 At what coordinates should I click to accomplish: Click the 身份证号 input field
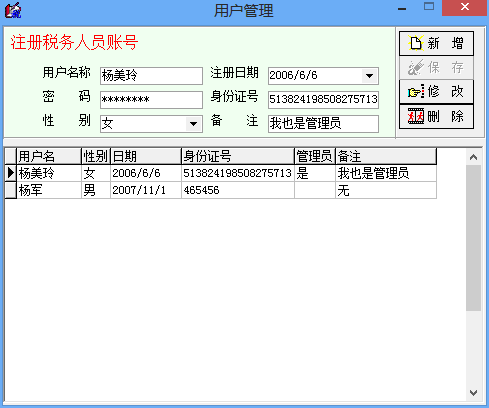tap(323, 100)
